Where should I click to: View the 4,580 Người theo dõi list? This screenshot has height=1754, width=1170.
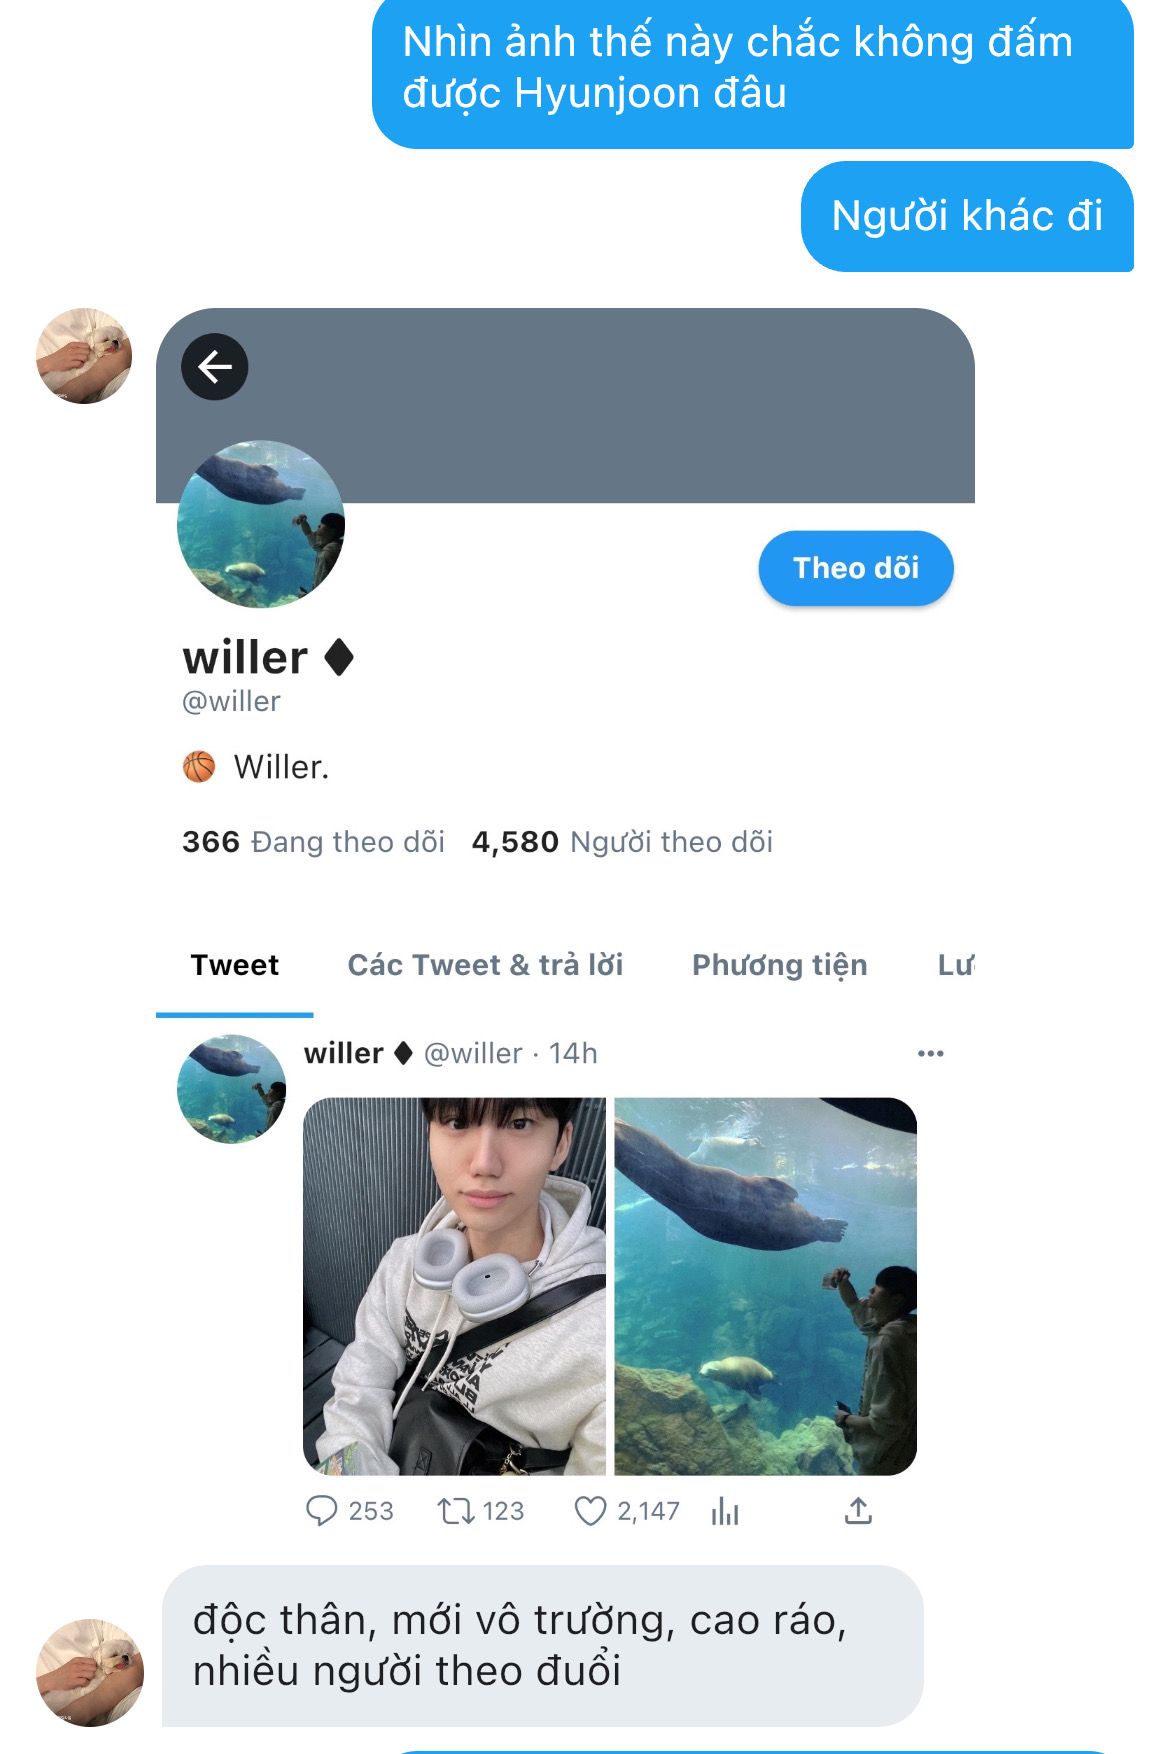pyautogui.click(x=622, y=842)
